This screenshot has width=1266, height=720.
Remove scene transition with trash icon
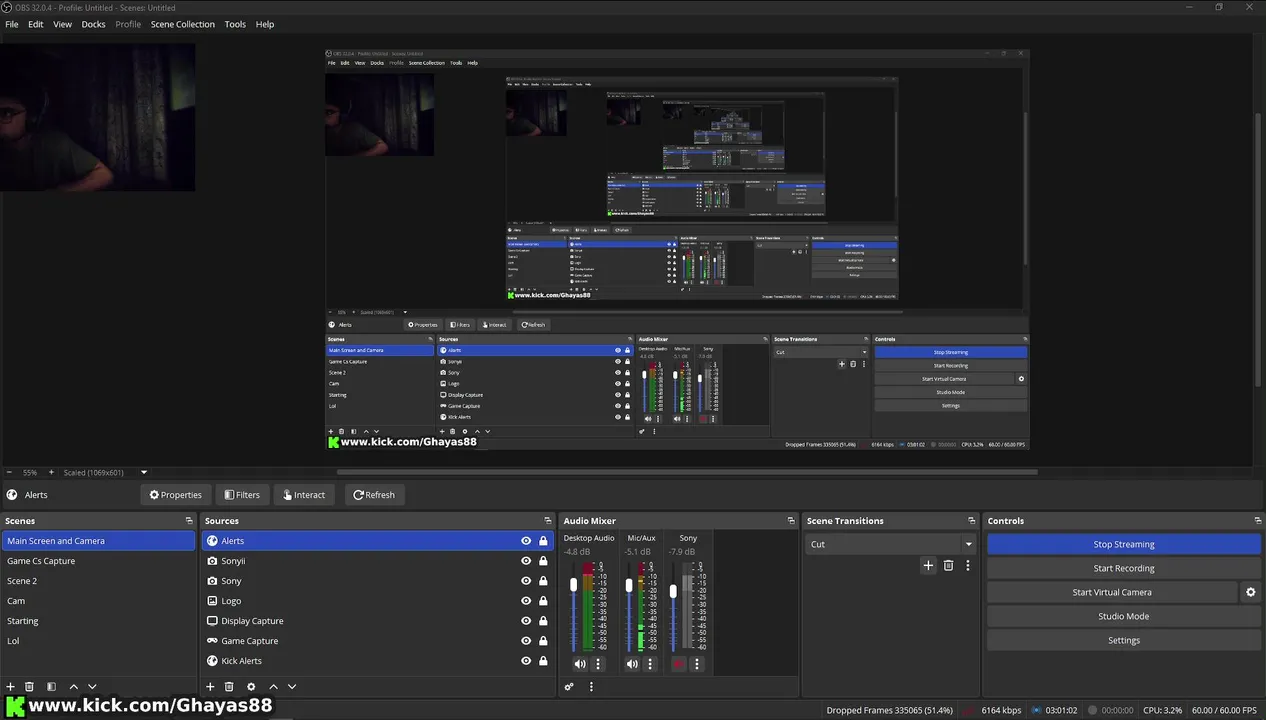click(948, 565)
